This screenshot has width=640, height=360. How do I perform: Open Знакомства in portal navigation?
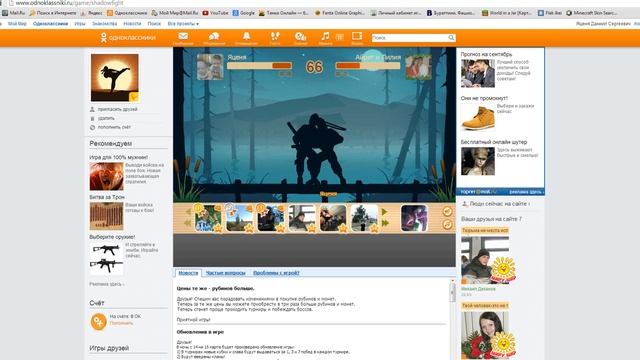pyautogui.click(x=104, y=24)
